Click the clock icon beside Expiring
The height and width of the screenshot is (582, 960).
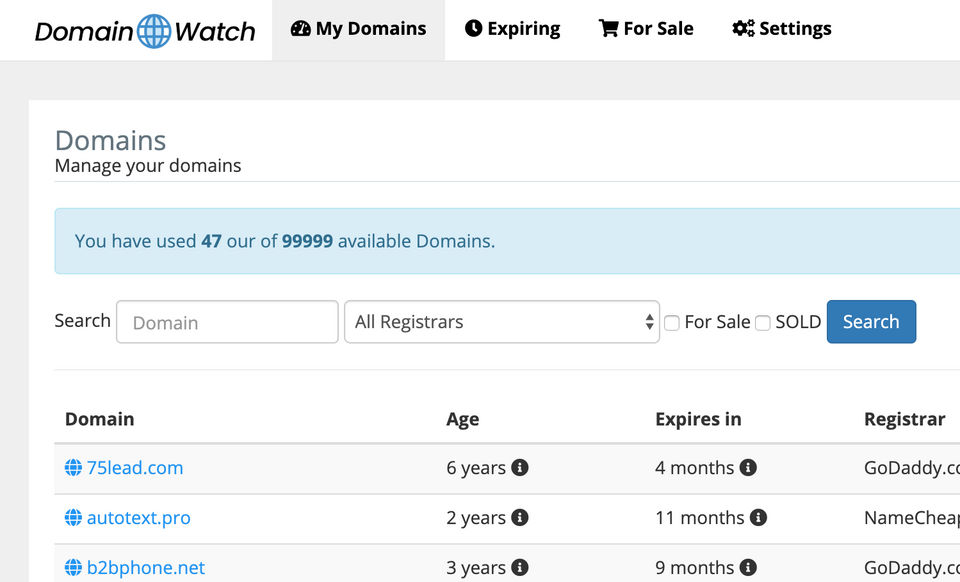(473, 28)
